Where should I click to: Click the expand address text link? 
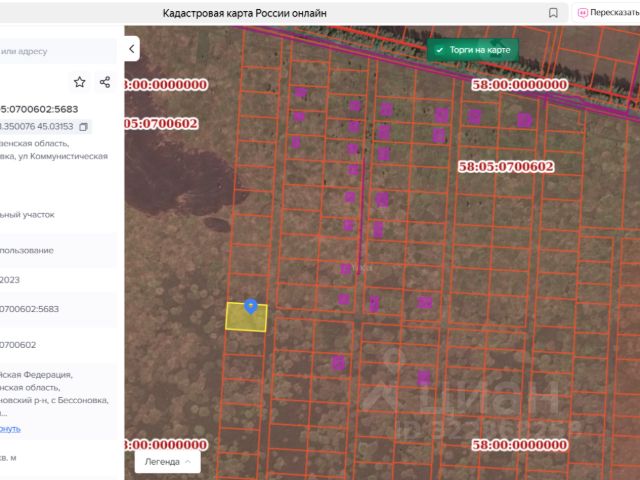(x=9, y=428)
